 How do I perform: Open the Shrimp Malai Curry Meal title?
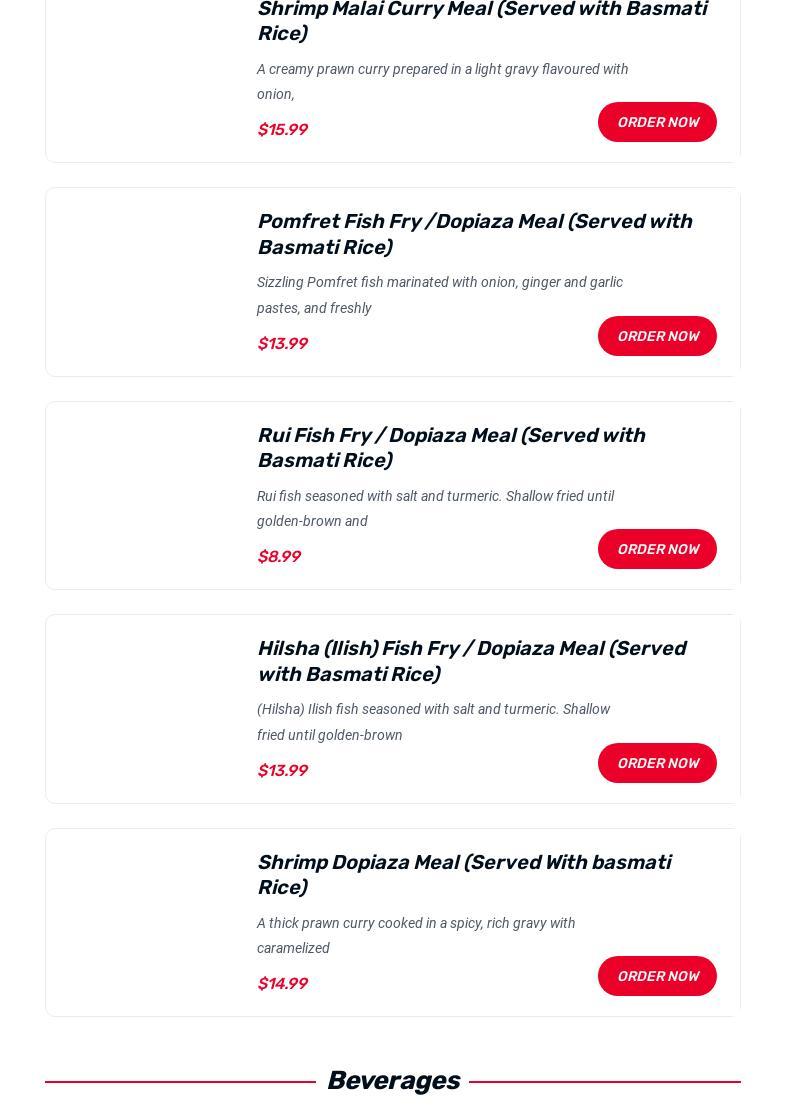pyautogui.click(x=481, y=21)
